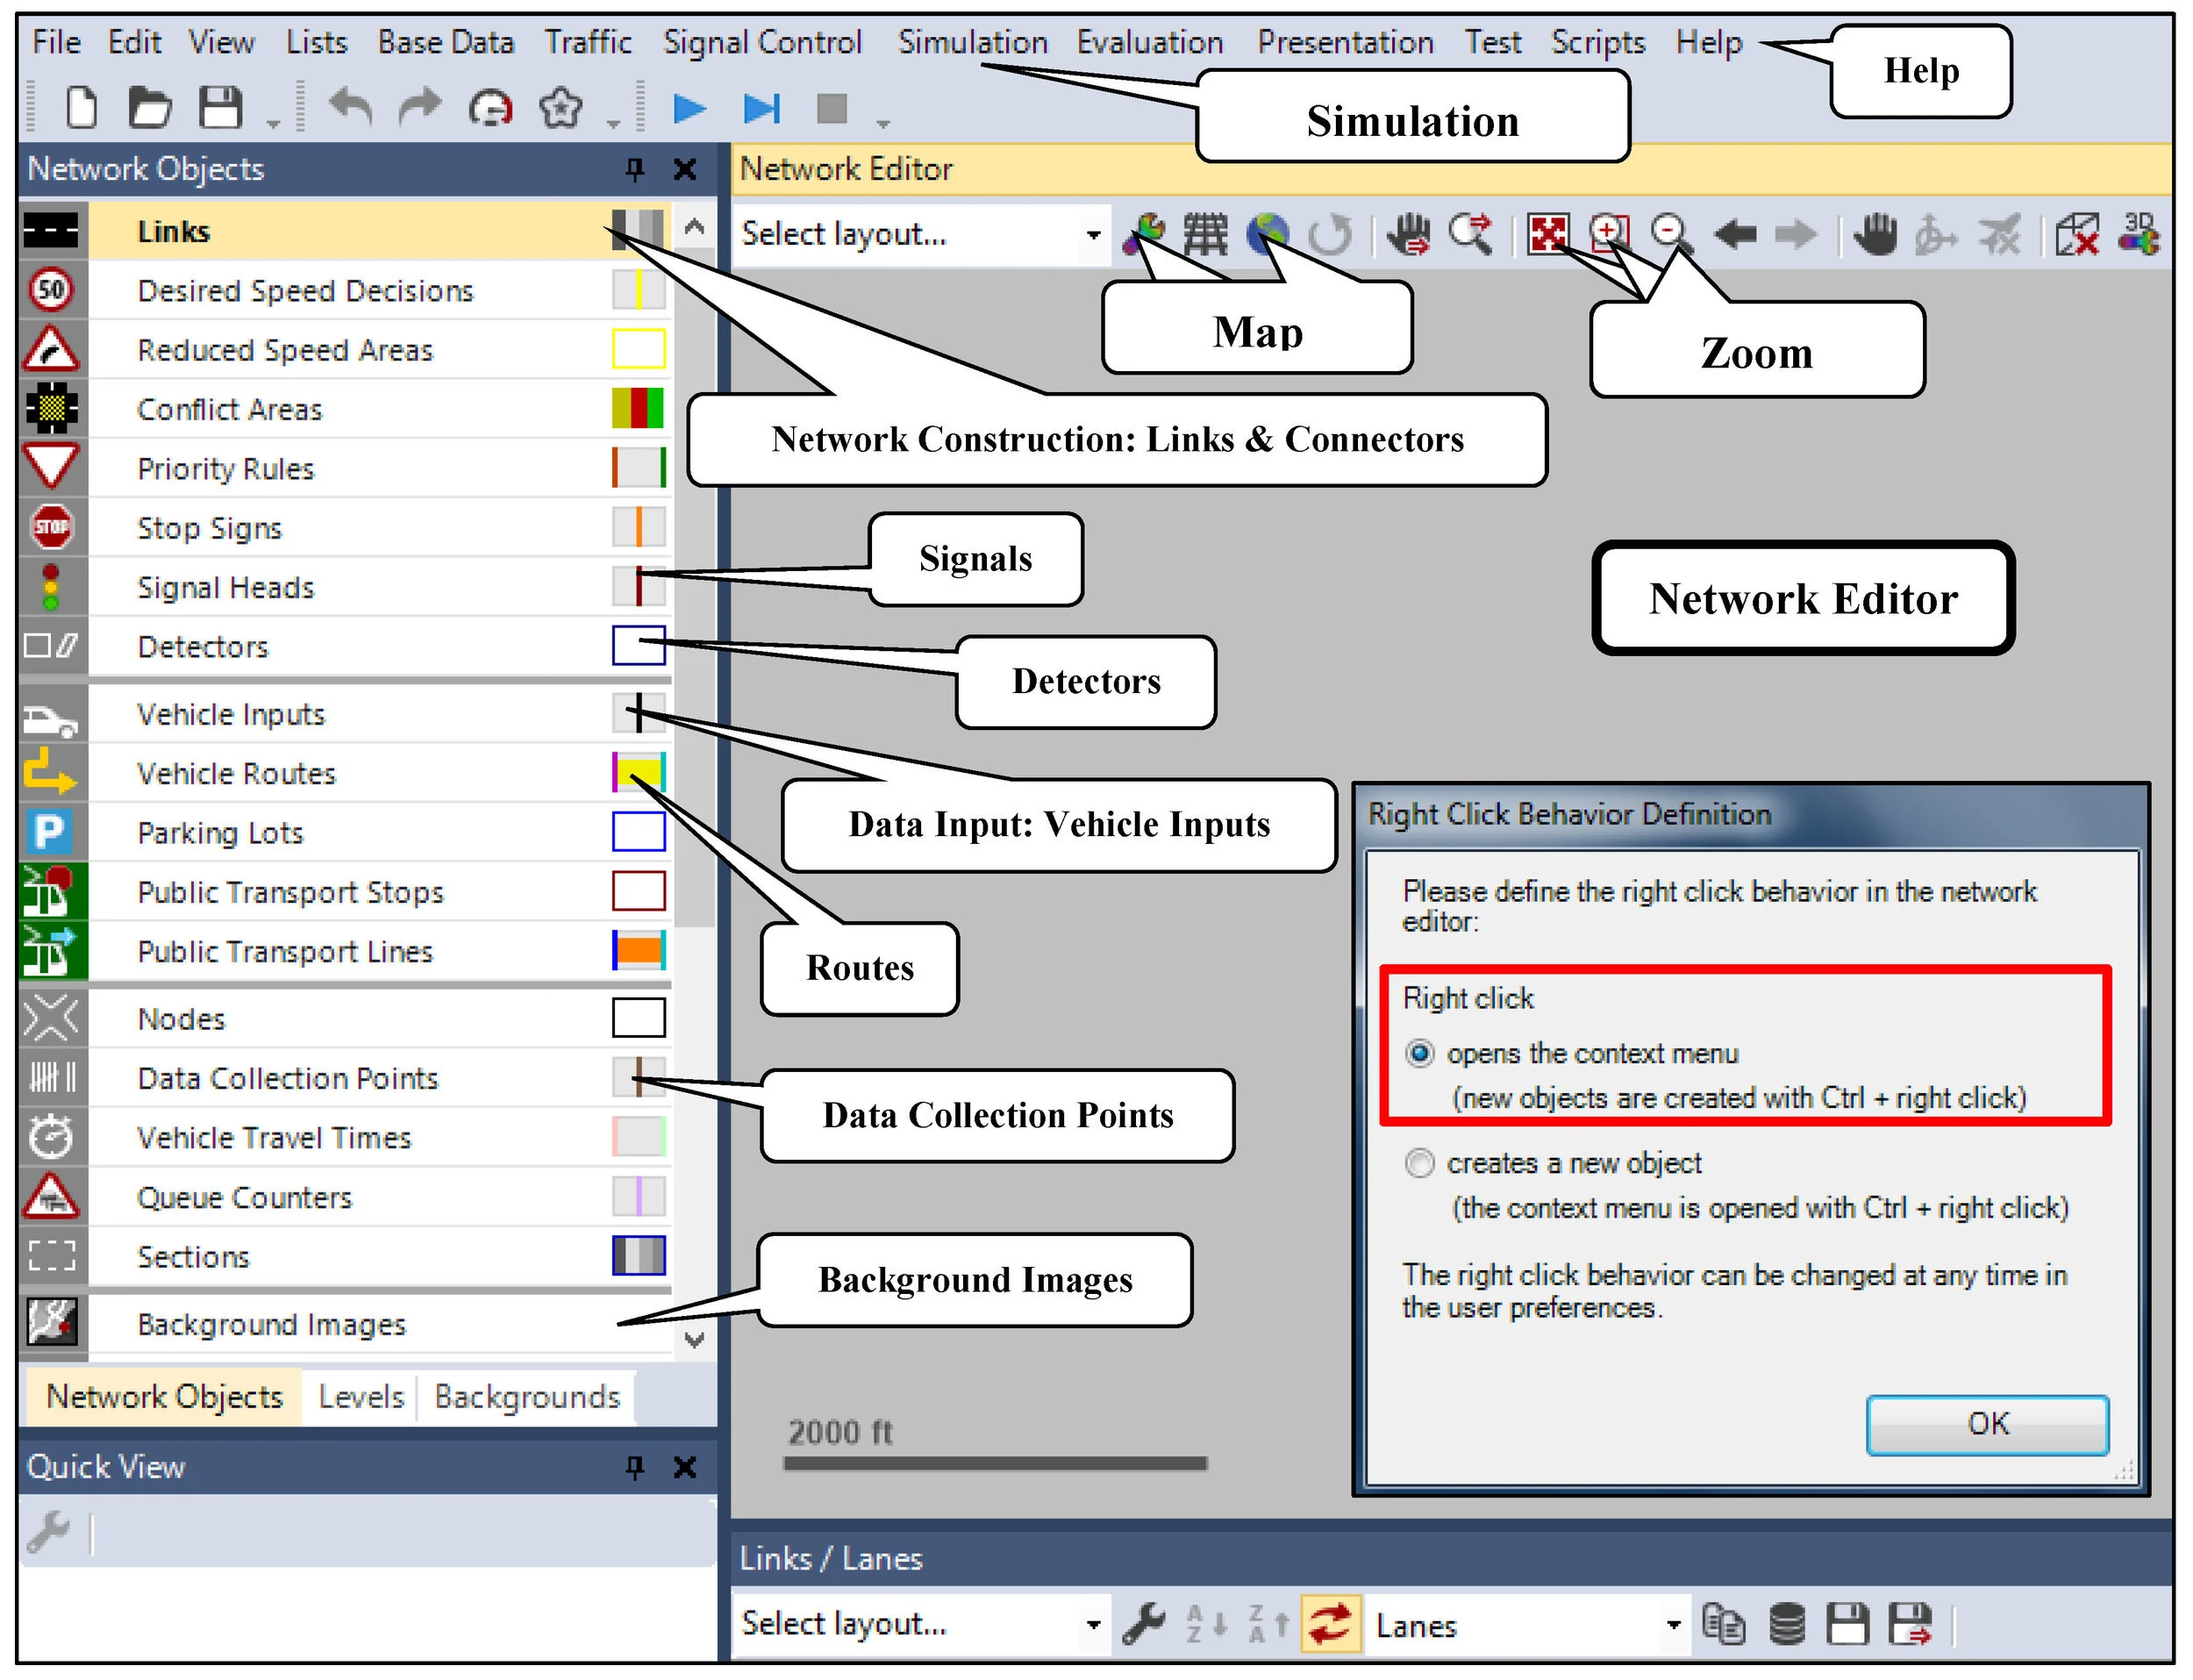
Task: Open Network Editor 'Select layout...' dropdown
Action: pos(1093,235)
